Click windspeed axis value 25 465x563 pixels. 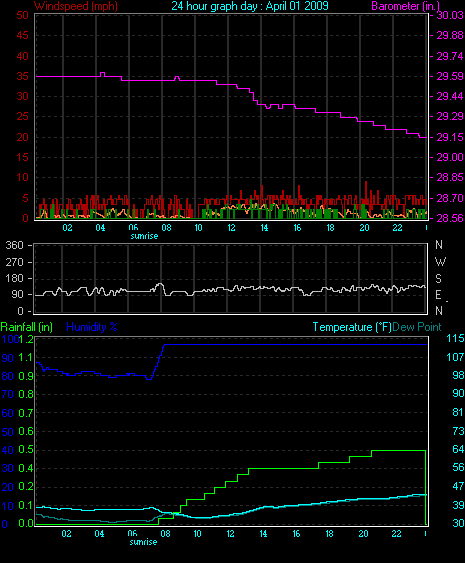(x=22, y=116)
